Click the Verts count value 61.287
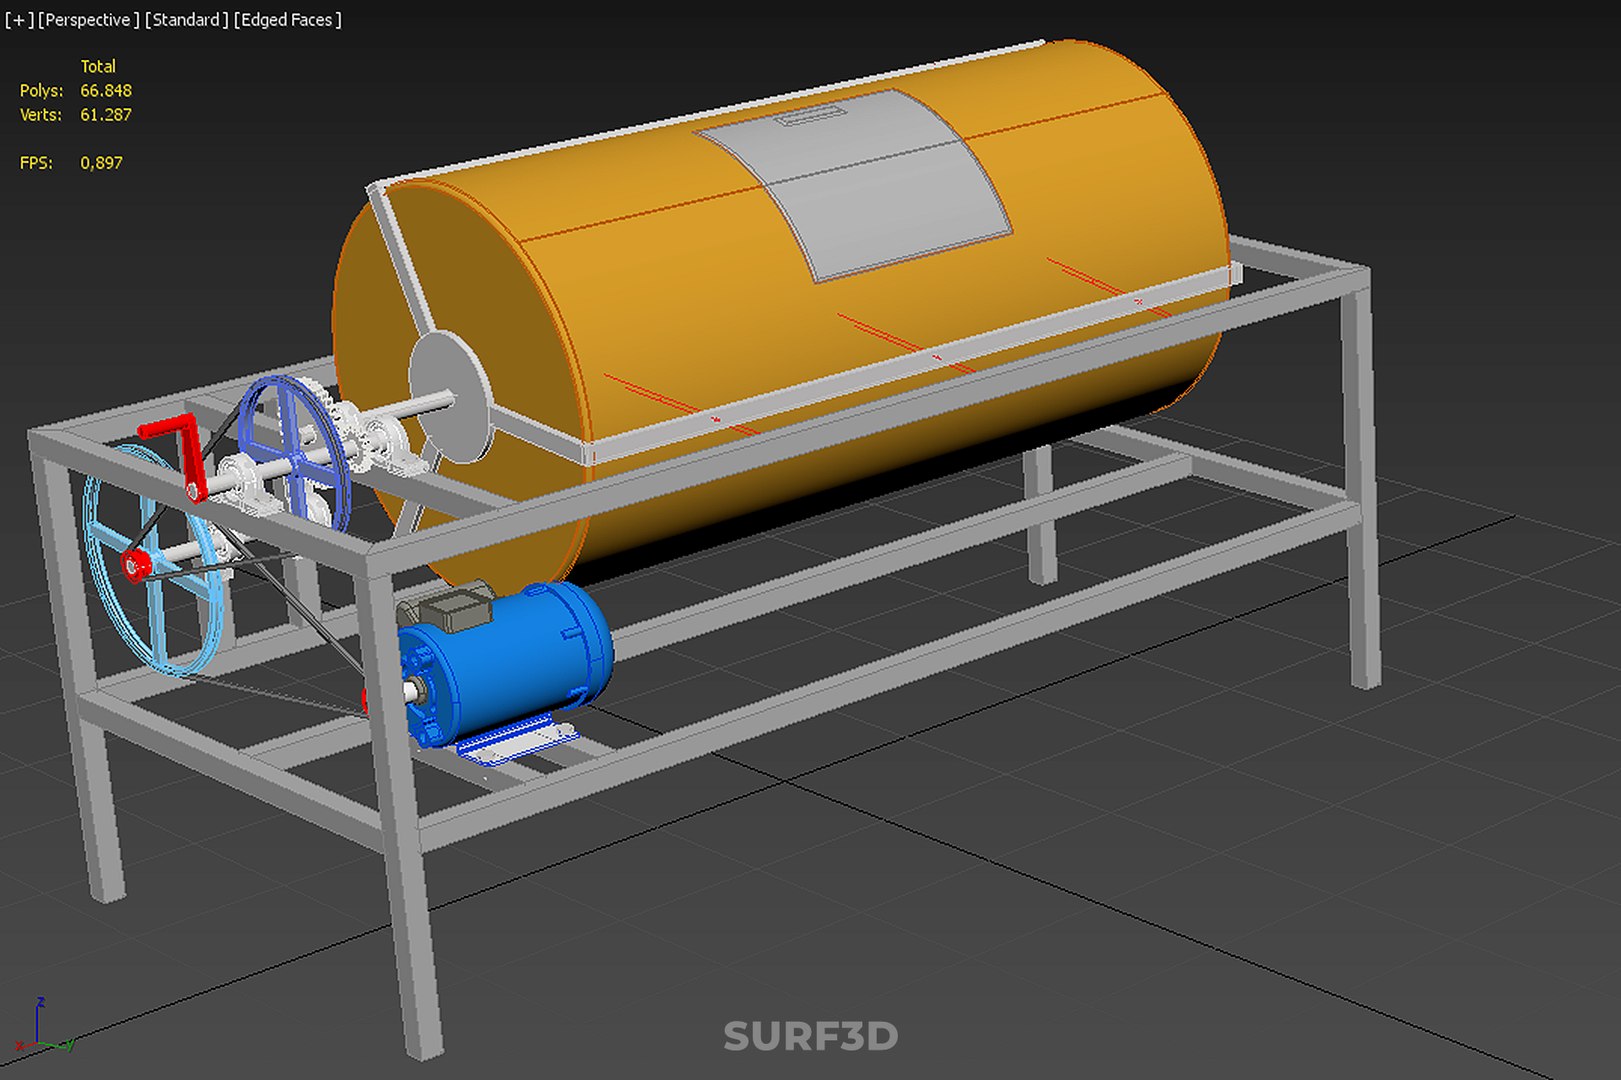1621x1080 pixels. tap(106, 114)
